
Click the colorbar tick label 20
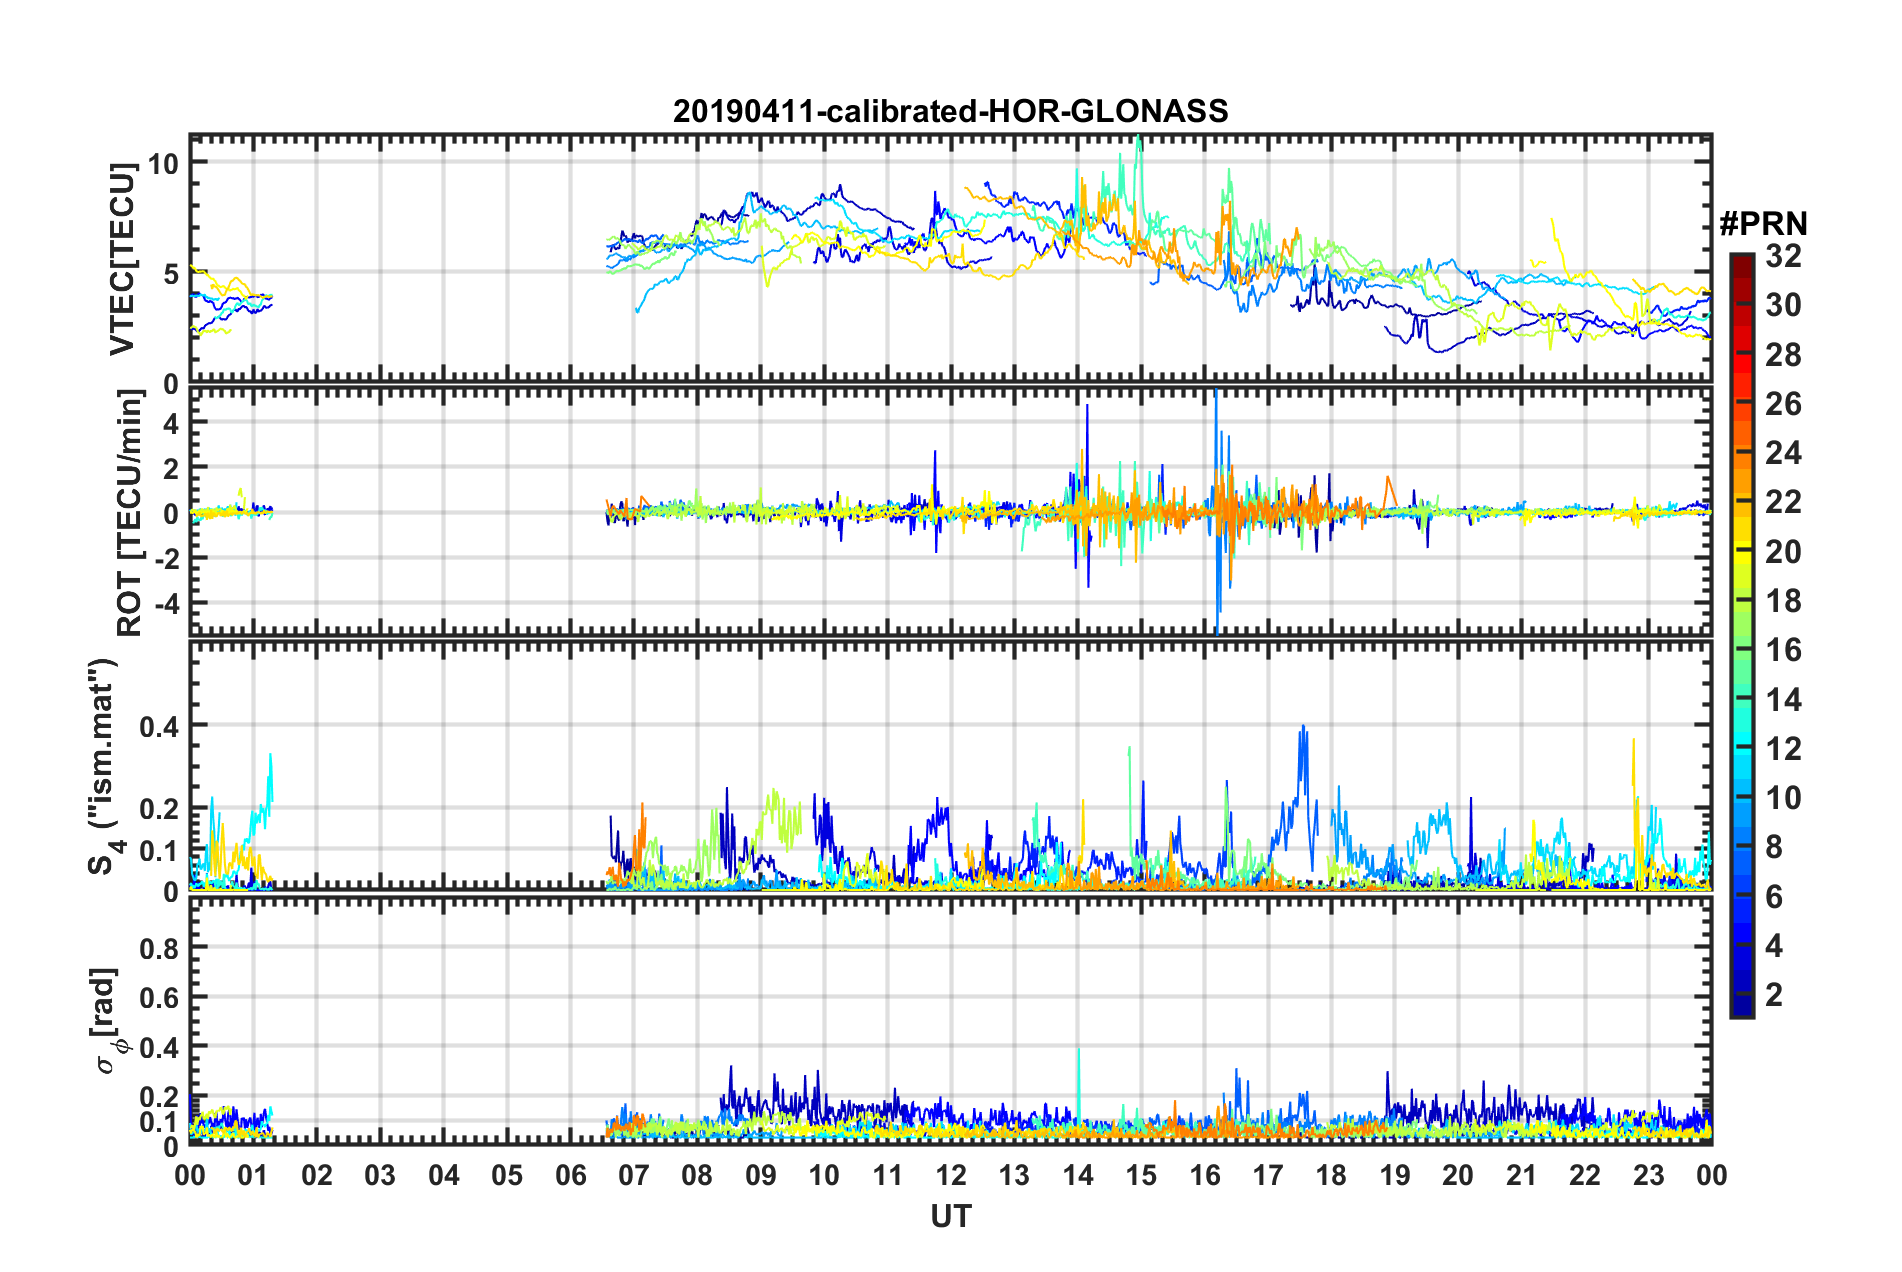1783,552
